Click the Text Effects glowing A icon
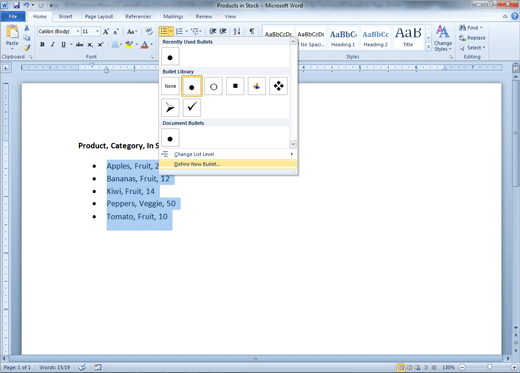This screenshot has height=373, width=520. tap(115, 44)
